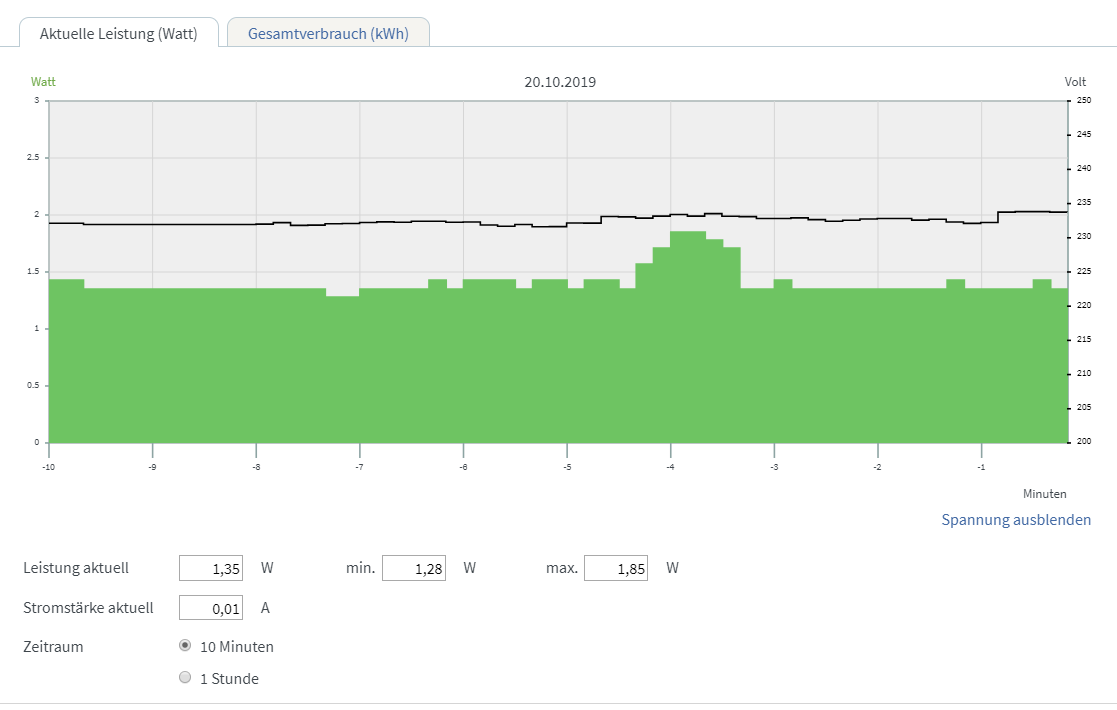Click the Minuten x-axis label

point(1044,494)
